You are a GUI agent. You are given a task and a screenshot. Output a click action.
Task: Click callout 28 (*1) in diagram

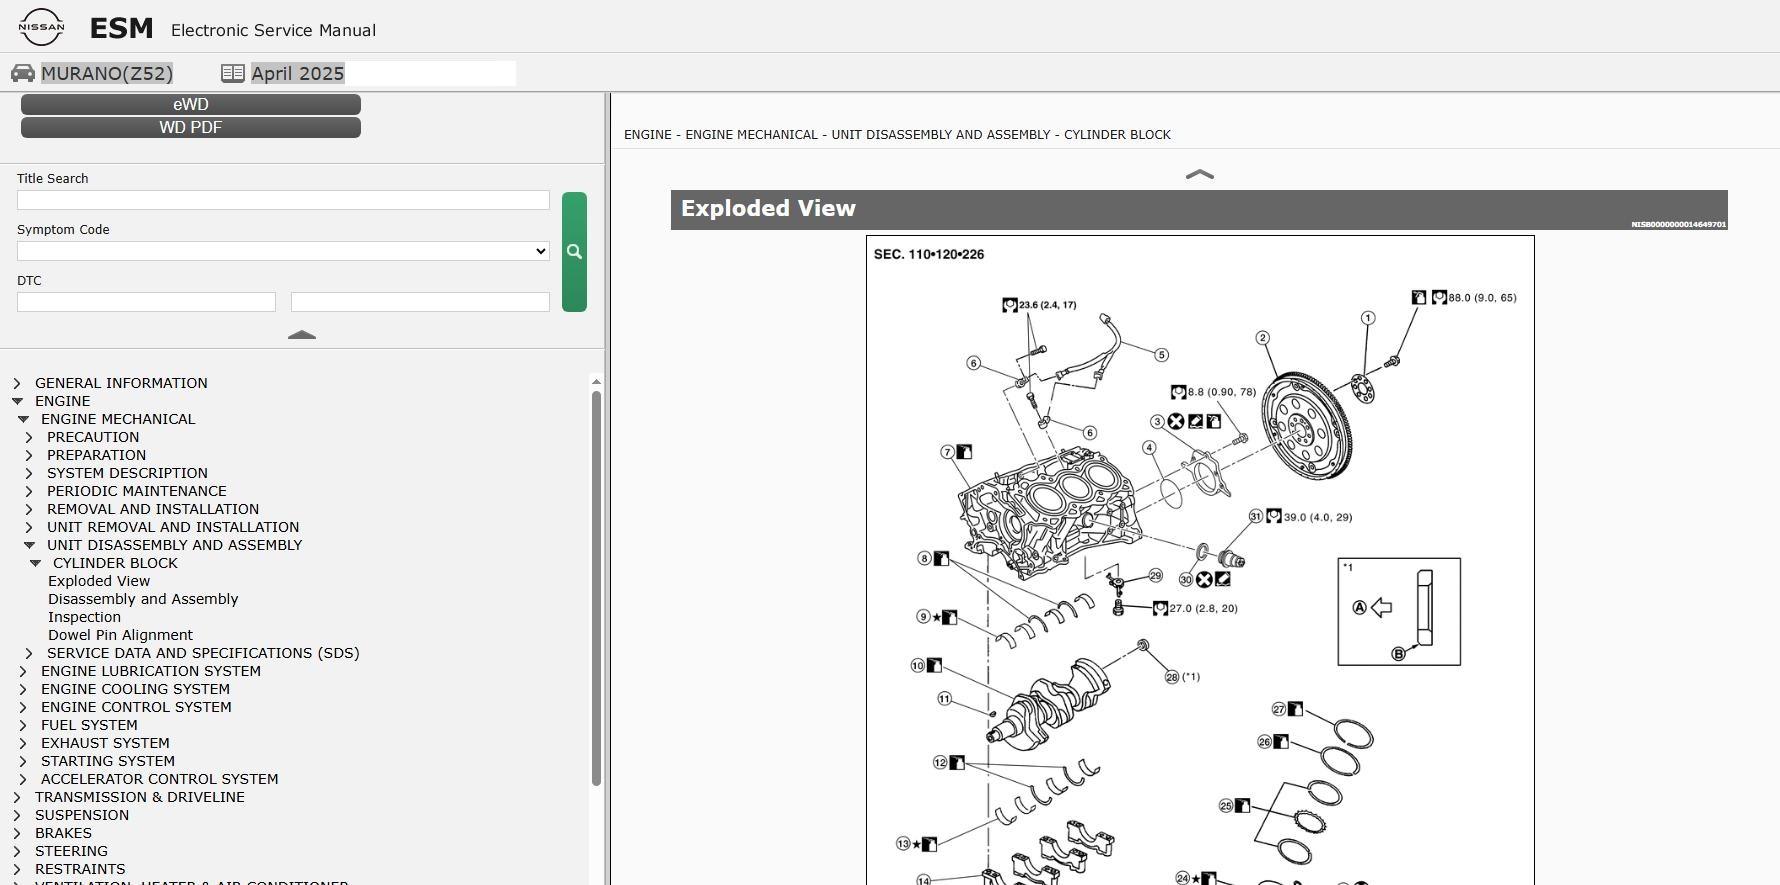click(x=1181, y=677)
